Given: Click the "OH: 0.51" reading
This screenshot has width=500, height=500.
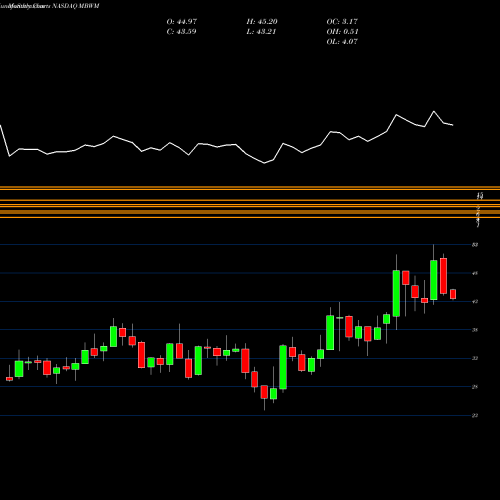Looking at the screenshot, I should pos(342,32).
